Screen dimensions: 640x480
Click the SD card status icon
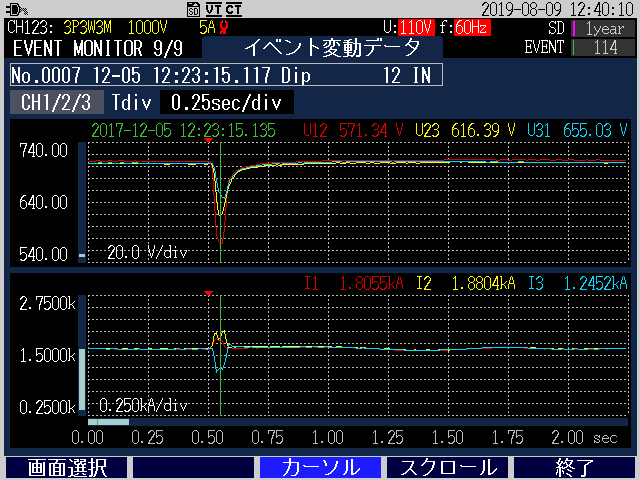(x=193, y=9)
